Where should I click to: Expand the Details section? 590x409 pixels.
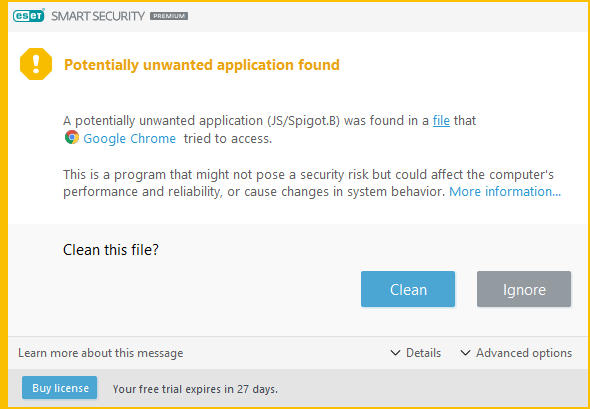coord(416,353)
